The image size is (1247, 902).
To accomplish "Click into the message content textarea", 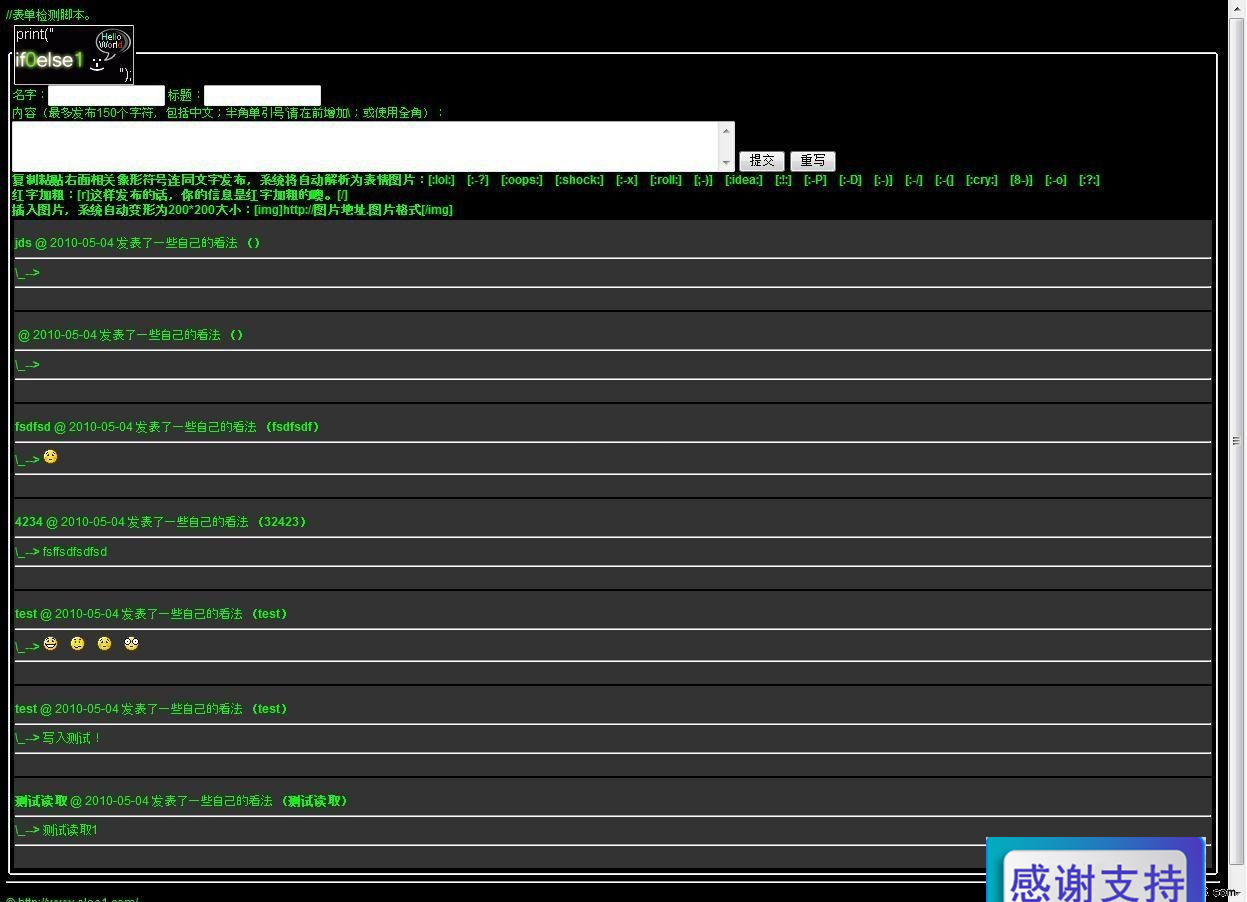I will click(x=365, y=146).
